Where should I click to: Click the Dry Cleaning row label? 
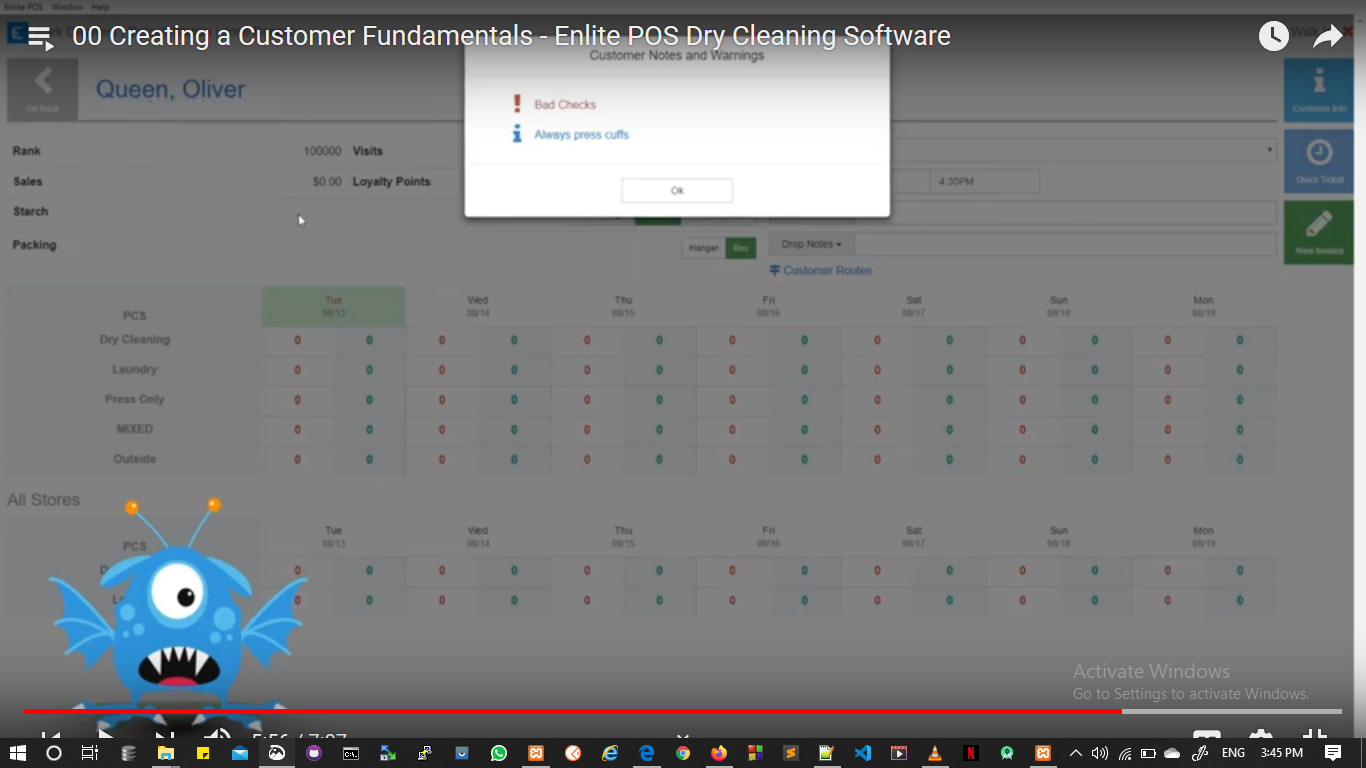pyautogui.click(x=135, y=339)
